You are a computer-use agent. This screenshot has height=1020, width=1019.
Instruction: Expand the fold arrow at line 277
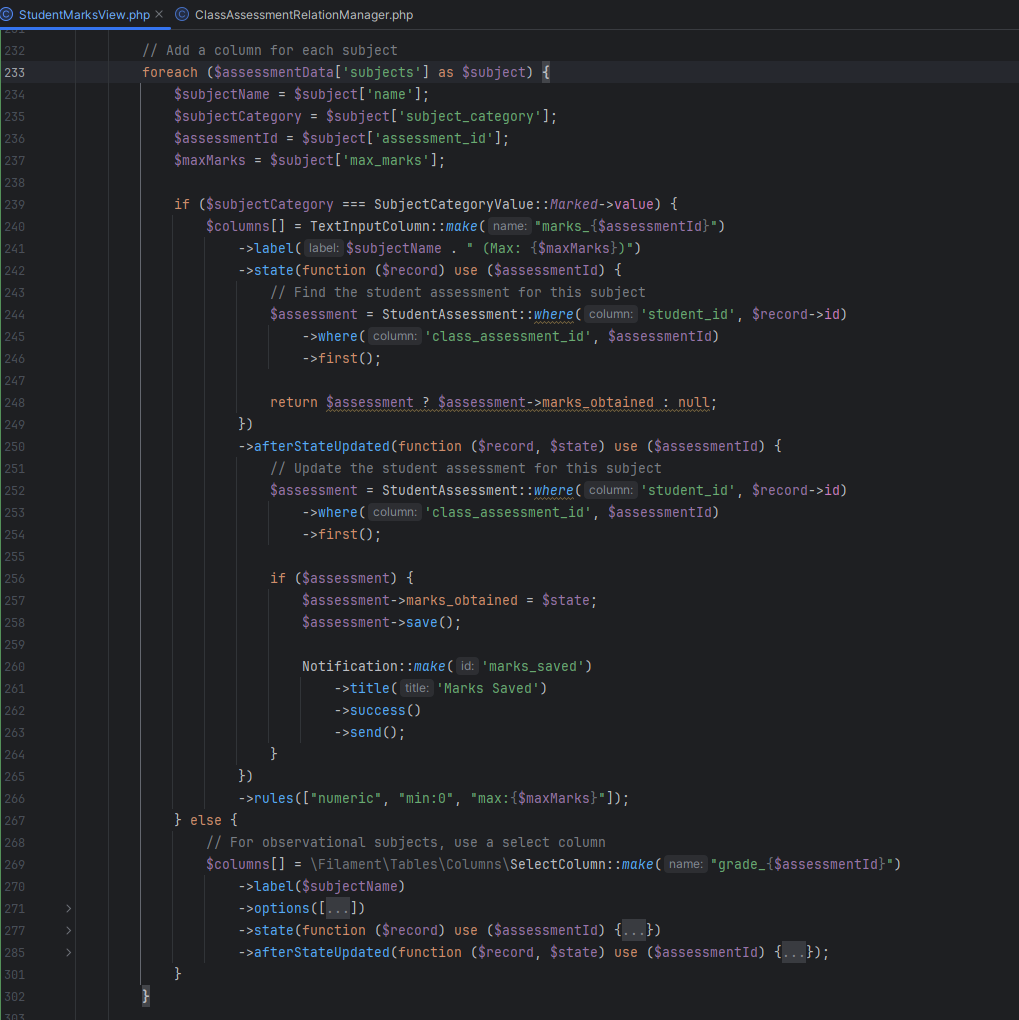point(68,930)
